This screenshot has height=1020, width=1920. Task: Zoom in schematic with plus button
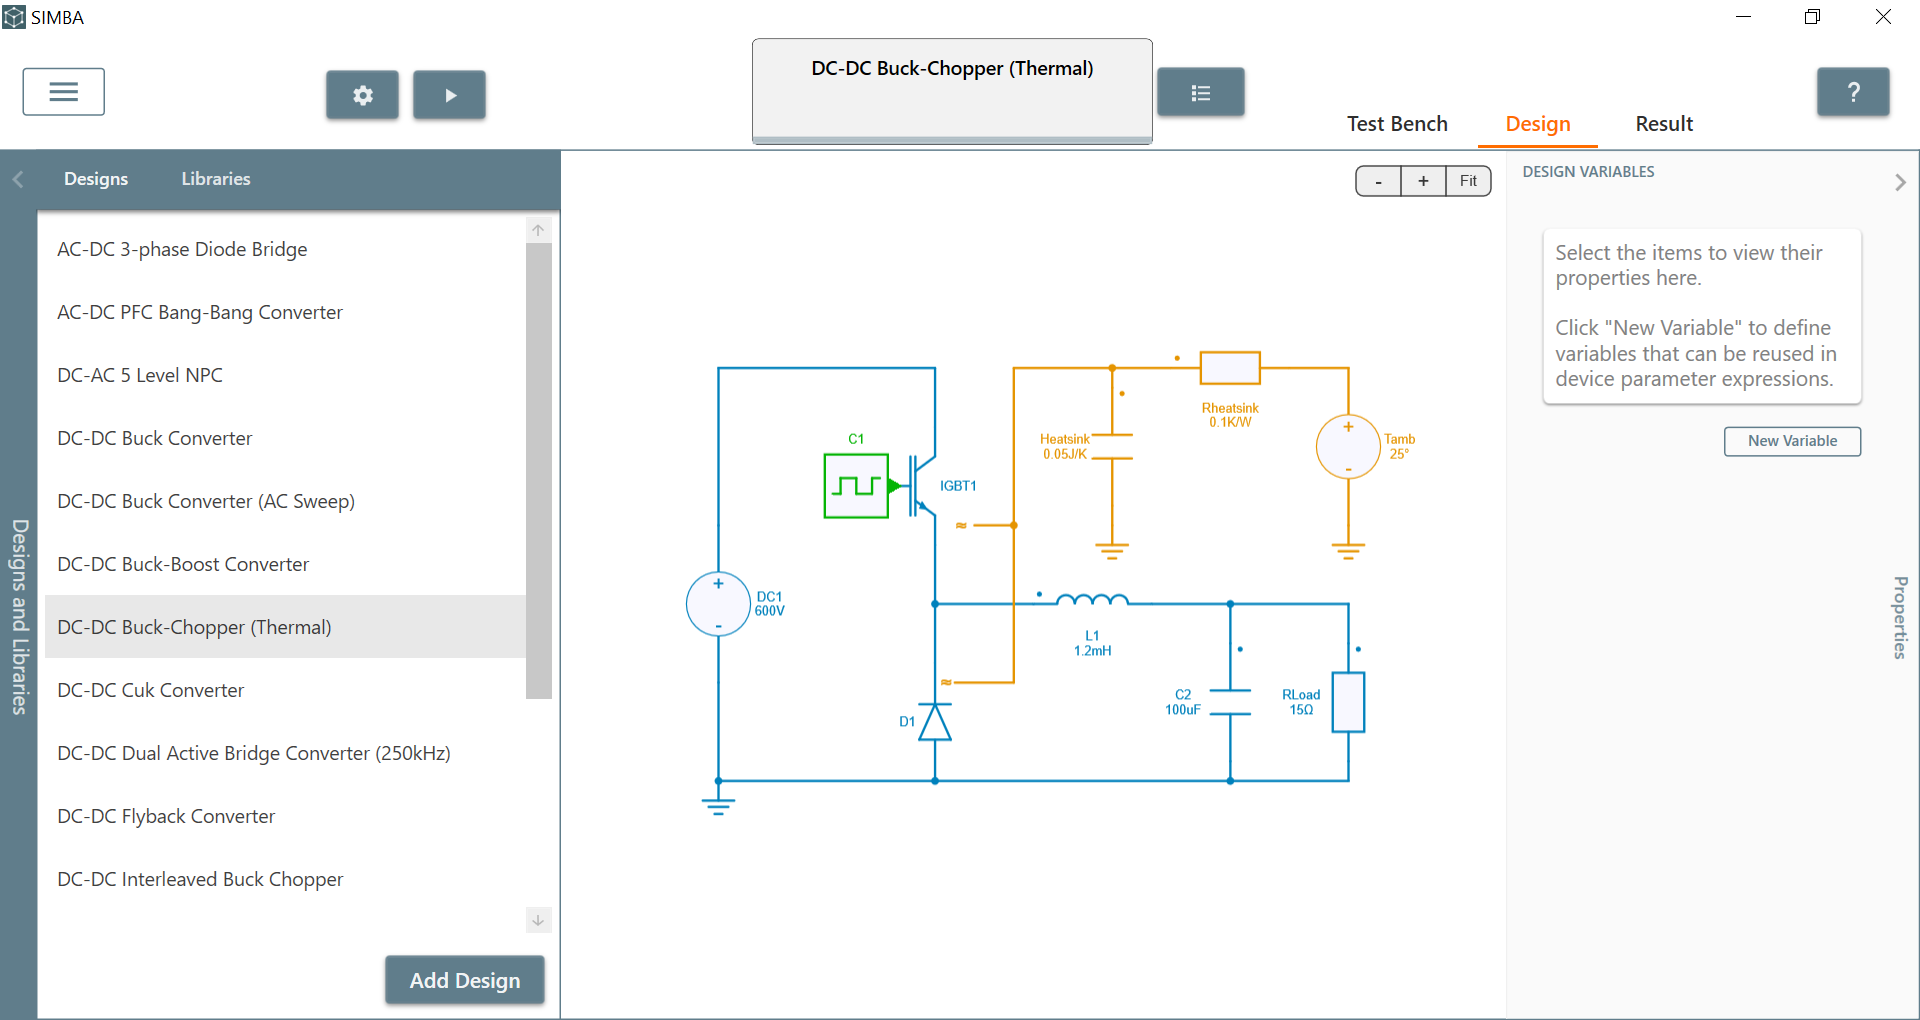1423,181
